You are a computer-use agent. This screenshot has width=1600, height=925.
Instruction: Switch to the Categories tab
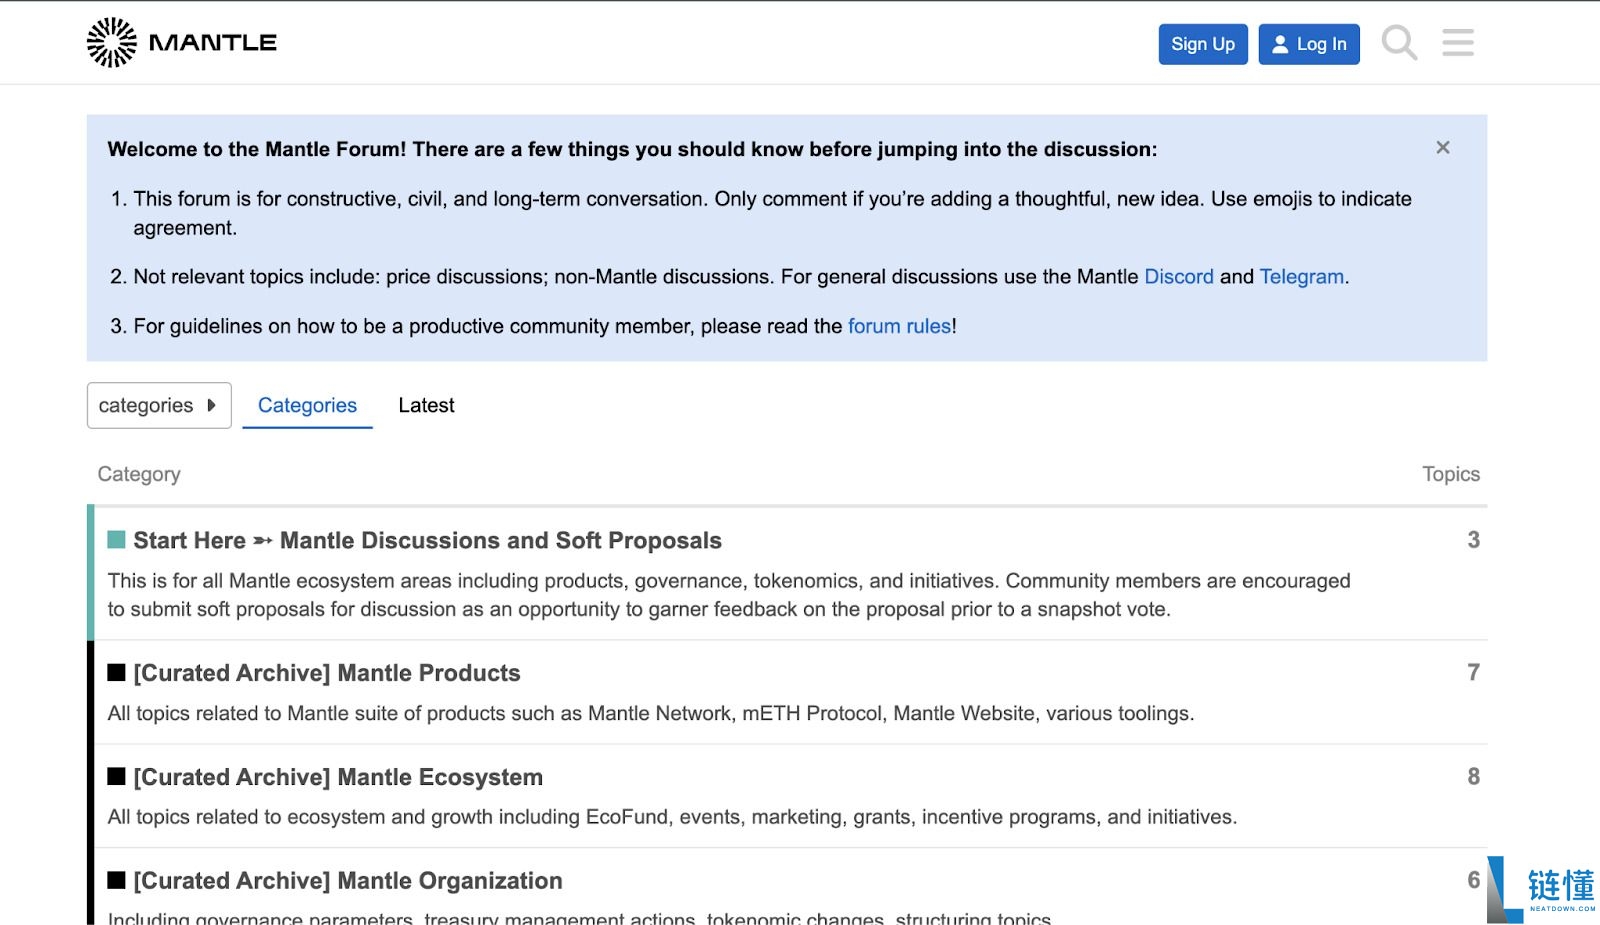(x=307, y=405)
